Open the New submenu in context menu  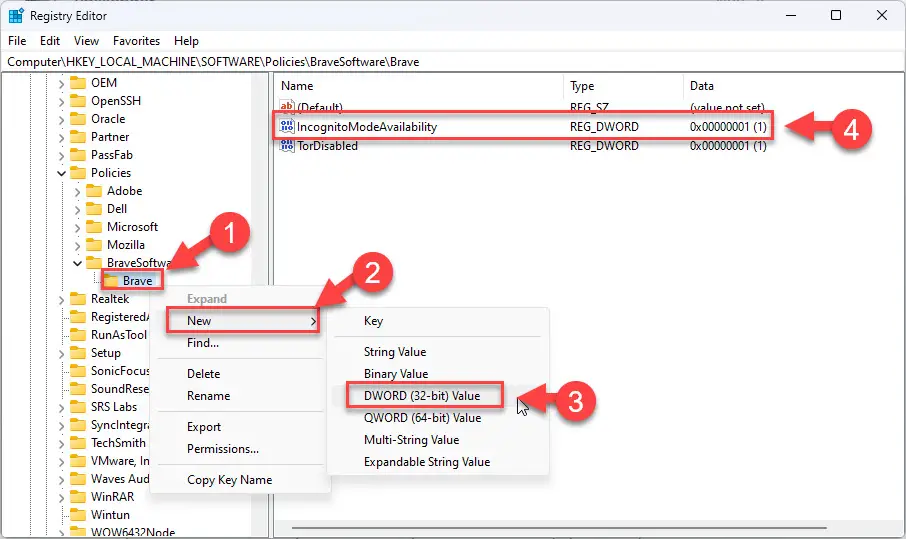243,321
